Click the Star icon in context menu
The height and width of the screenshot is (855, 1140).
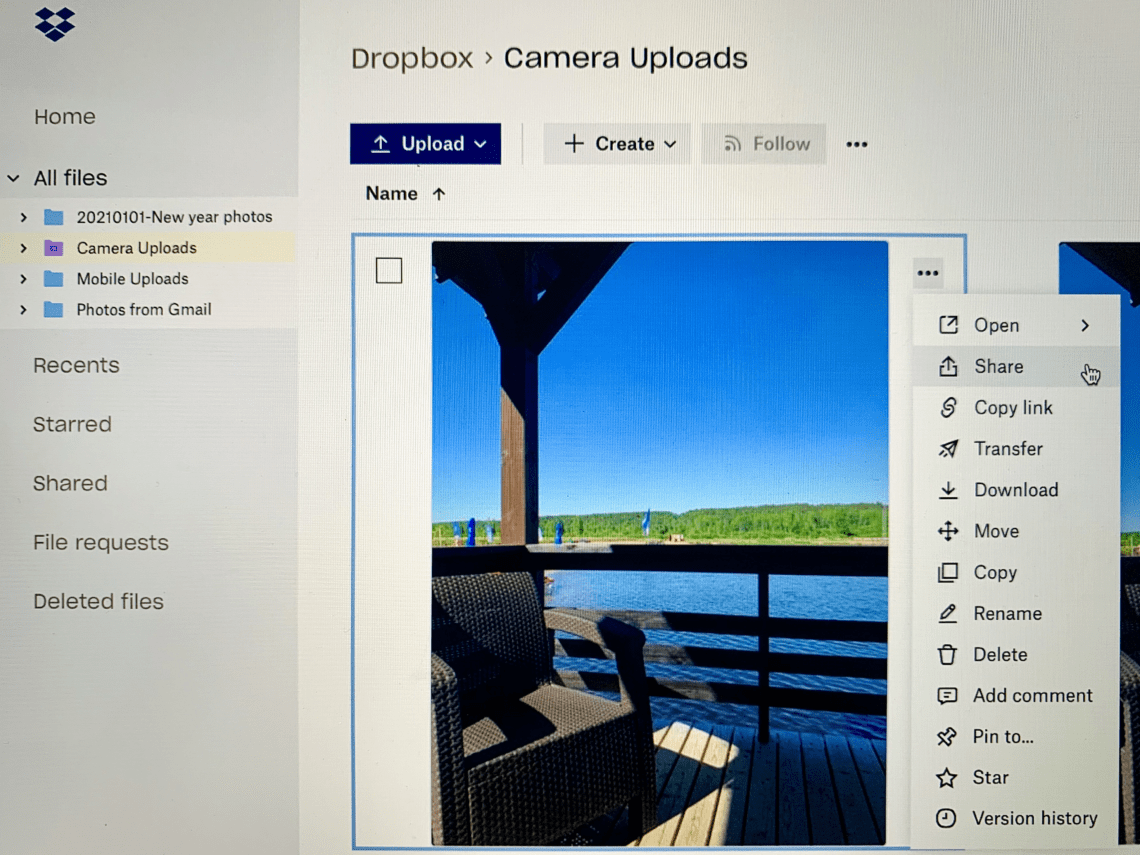point(947,778)
